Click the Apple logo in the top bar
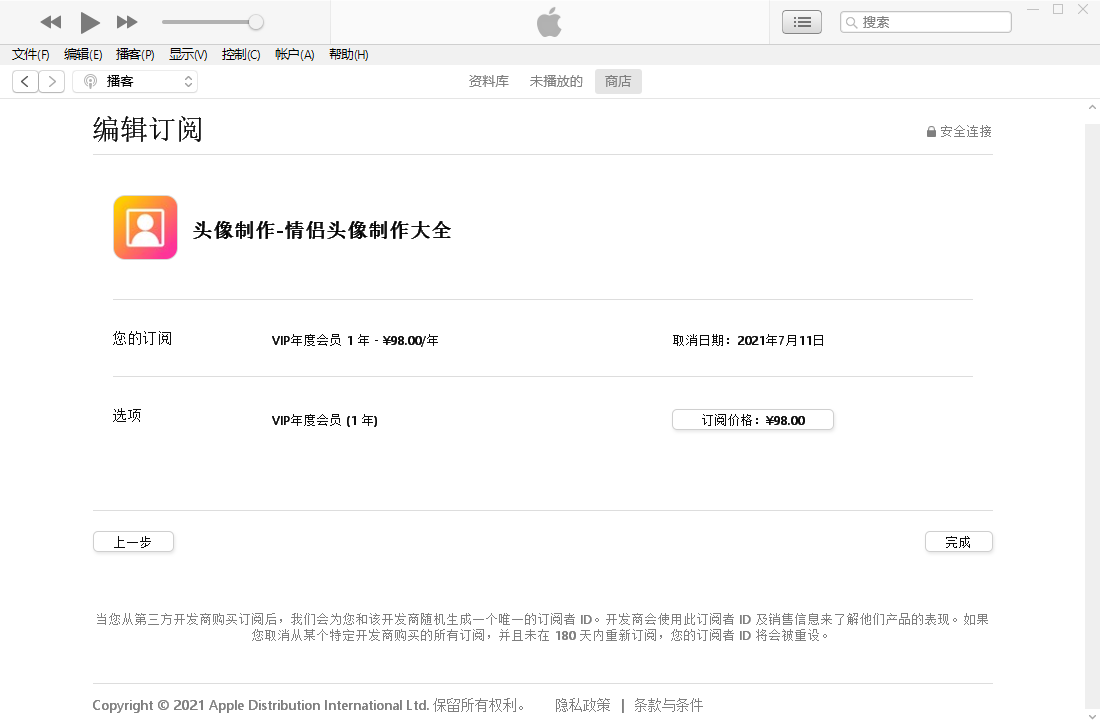 (x=549, y=22)
